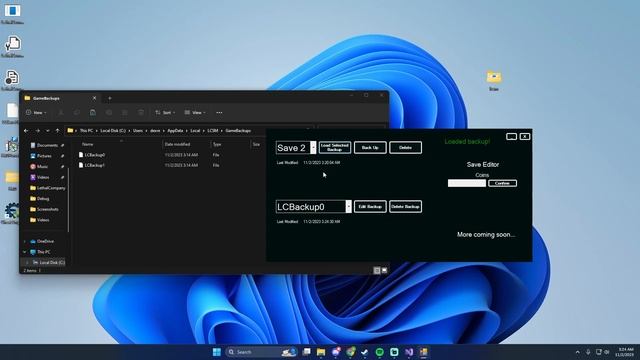Open the desktop folder icon at right
This screenshot has width=640, height=360.
tap(494, 81)
